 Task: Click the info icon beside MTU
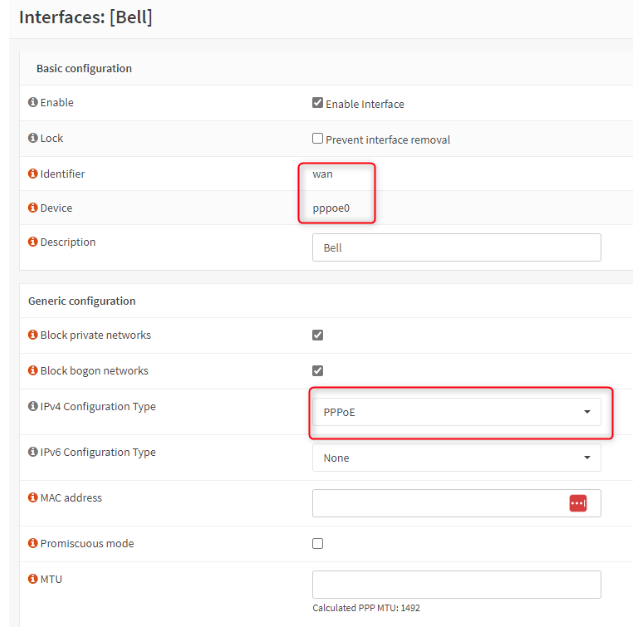coord(33,579)
